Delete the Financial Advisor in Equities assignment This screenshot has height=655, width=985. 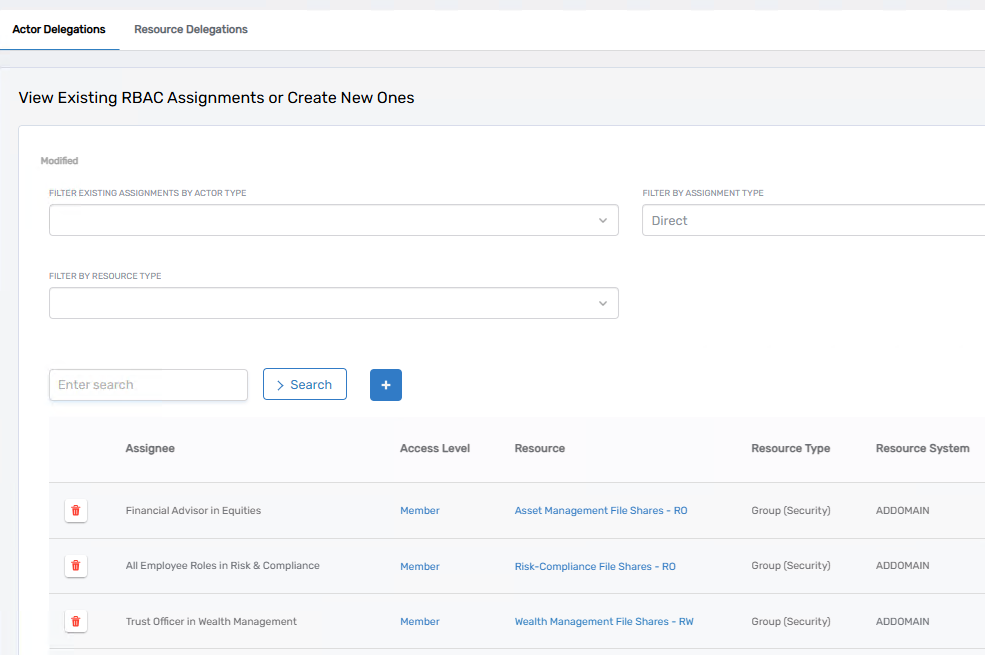(75, 511)
